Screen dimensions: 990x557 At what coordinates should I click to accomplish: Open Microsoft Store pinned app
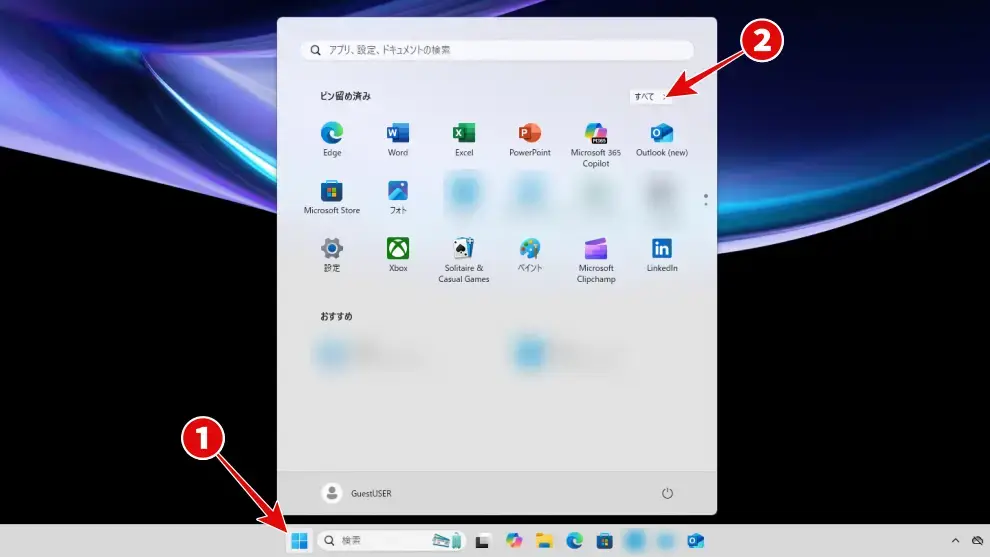(331, 197)
